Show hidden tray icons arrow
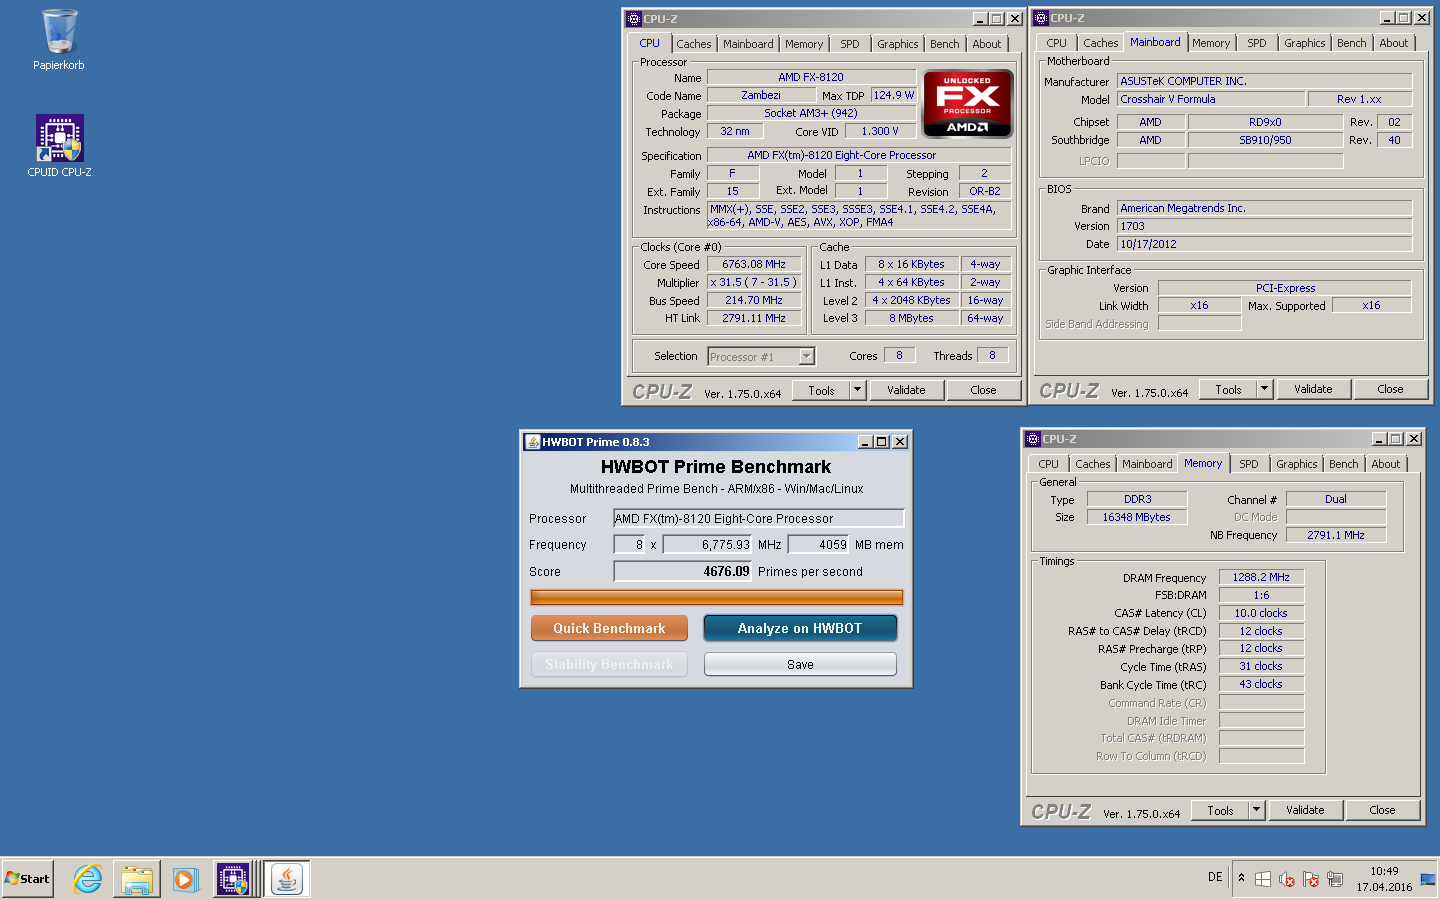Viewport: 1440px width, 900px height. (x=1241, y=878)
